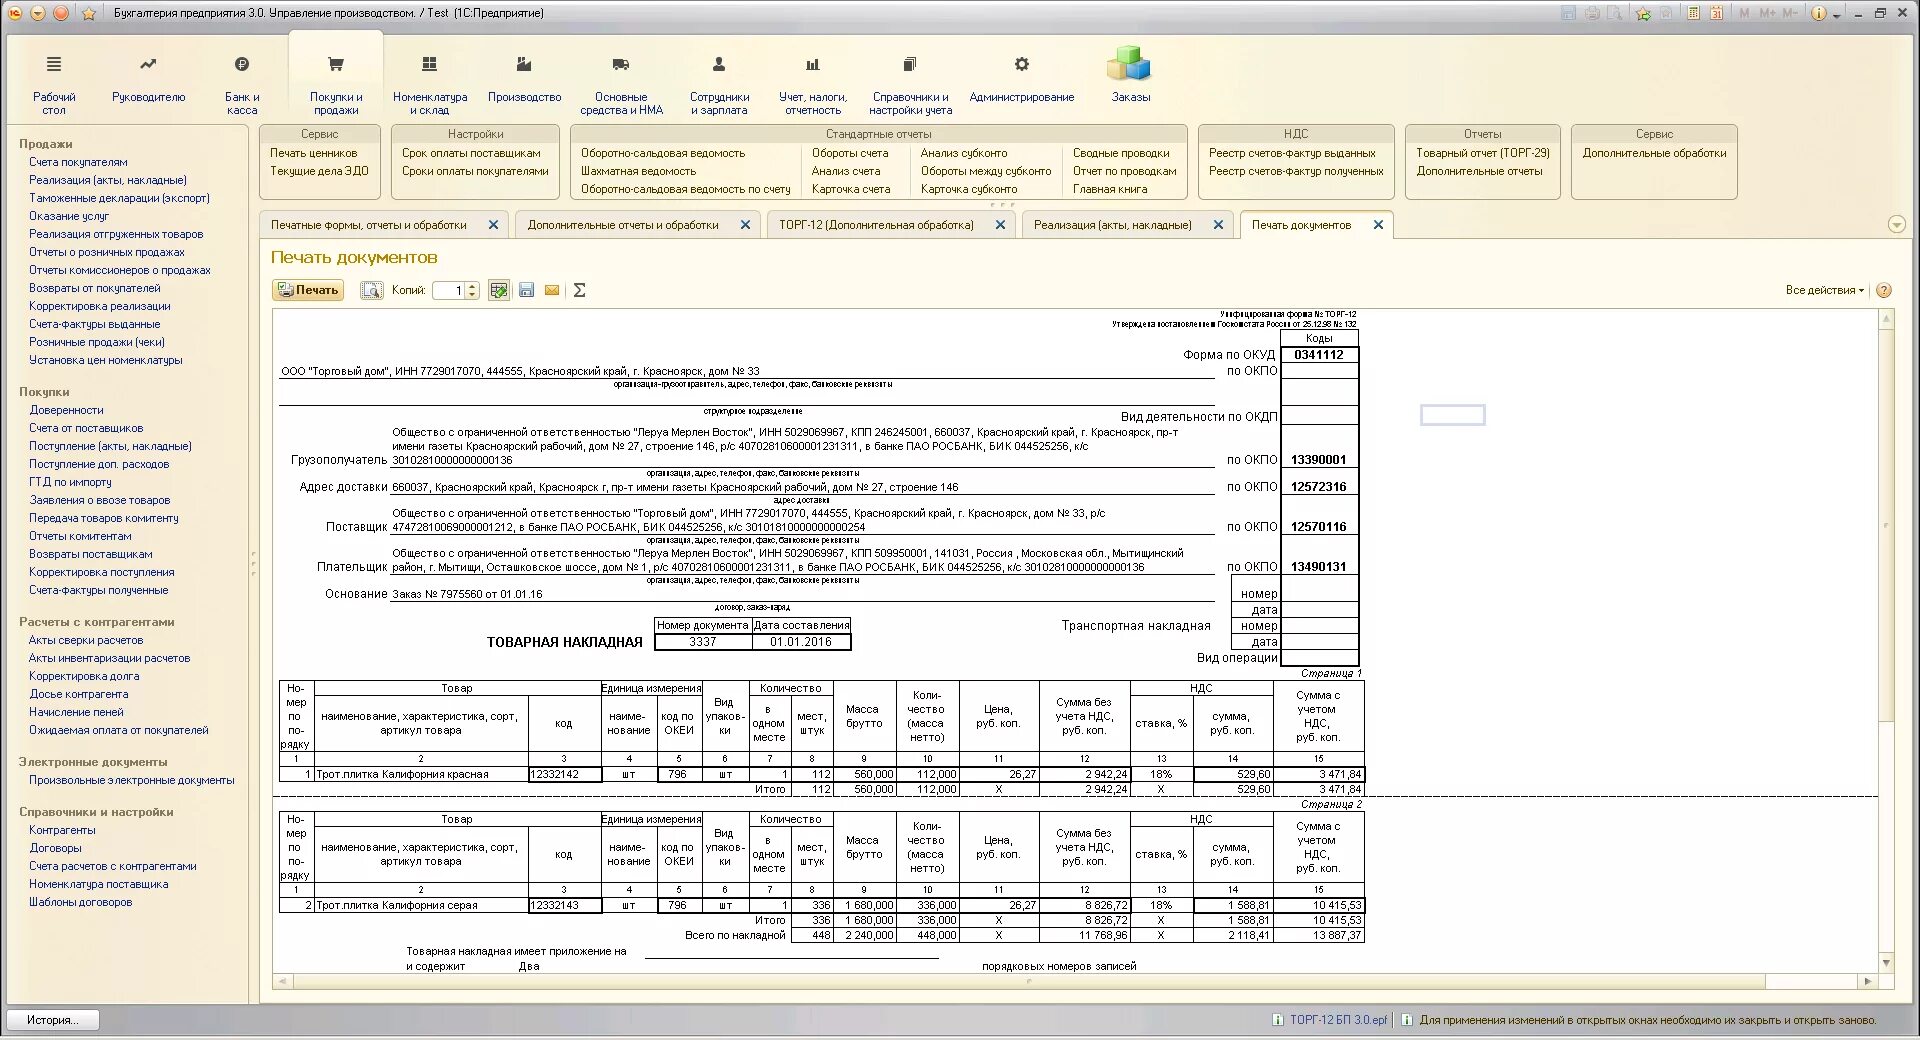1920x1040 pixels.
Task: Open Товарный отчет (ТОРГ-29)
Action: 1482,153
